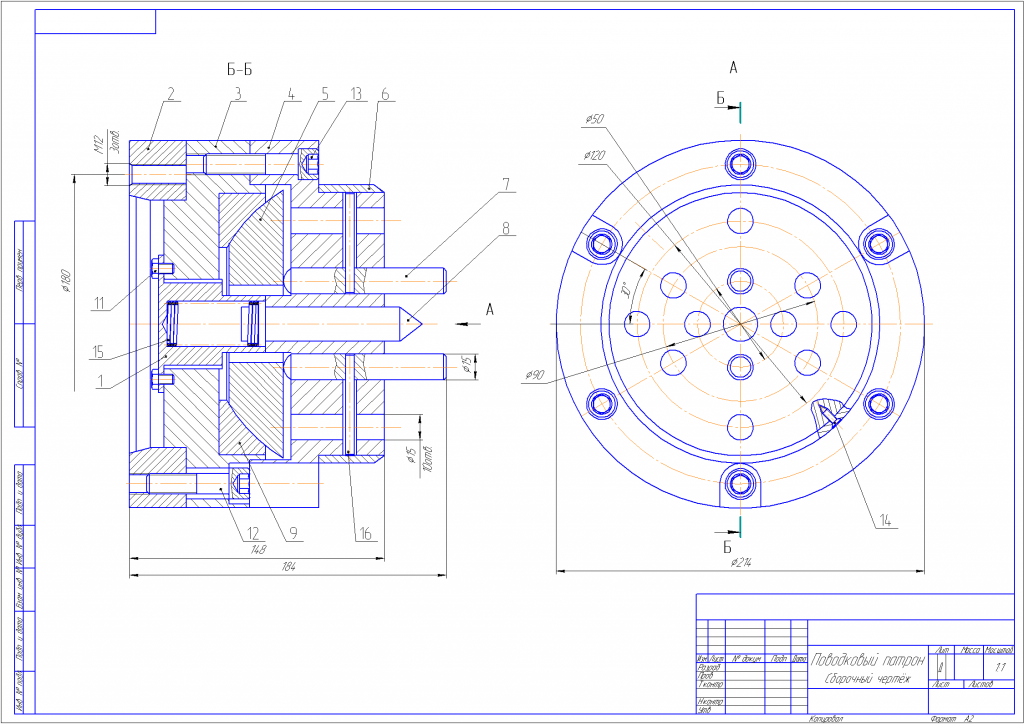The image size is (1024, 724).
Task: Select the 'ø90' diameter dimension
Action: pos(535,375)
